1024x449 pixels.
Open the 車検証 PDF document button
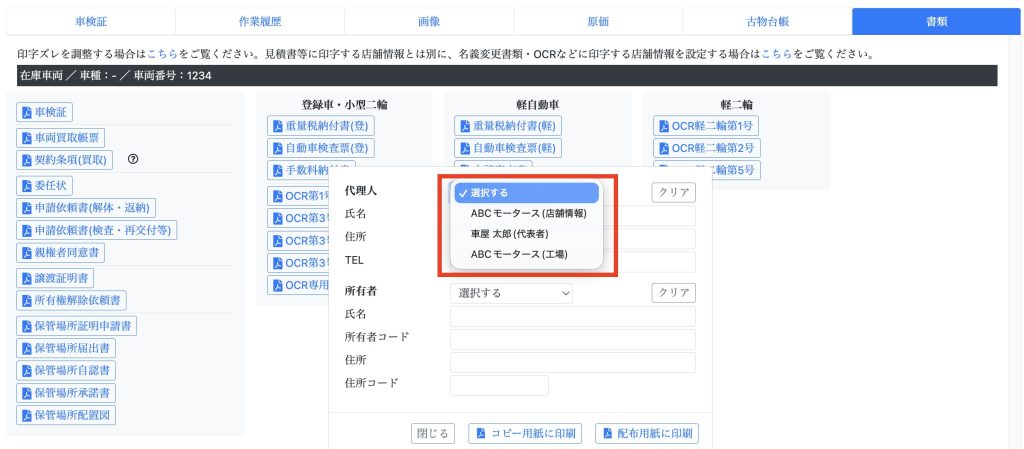46,112
